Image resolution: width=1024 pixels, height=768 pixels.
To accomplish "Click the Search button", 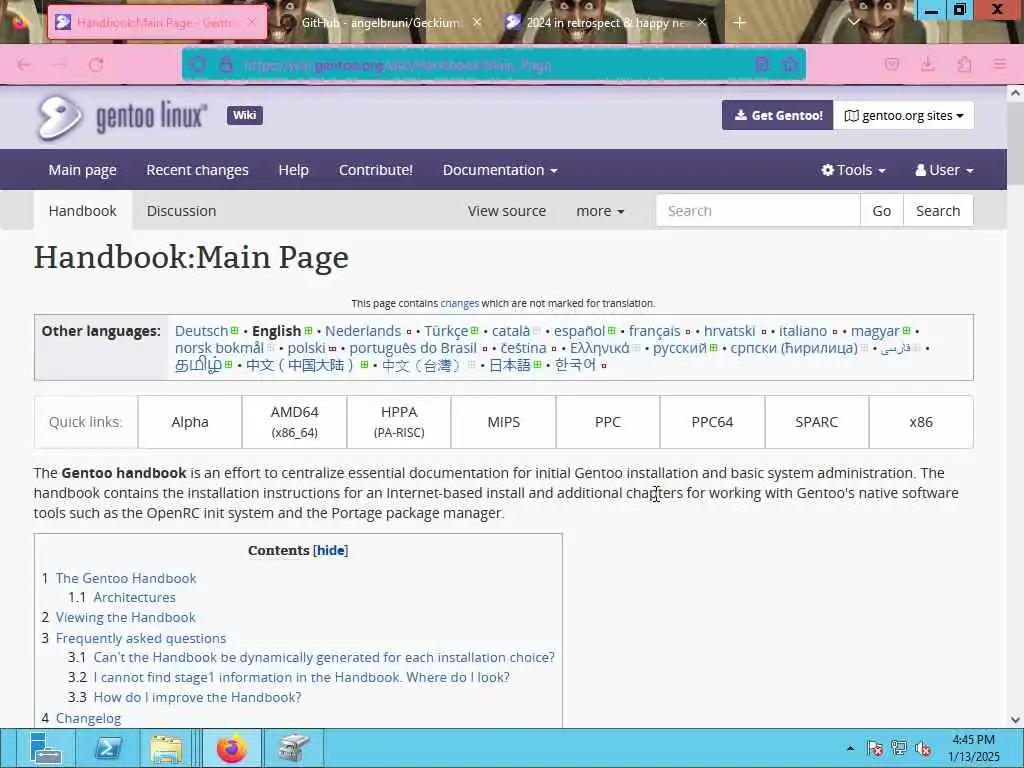I will [938, 211].
